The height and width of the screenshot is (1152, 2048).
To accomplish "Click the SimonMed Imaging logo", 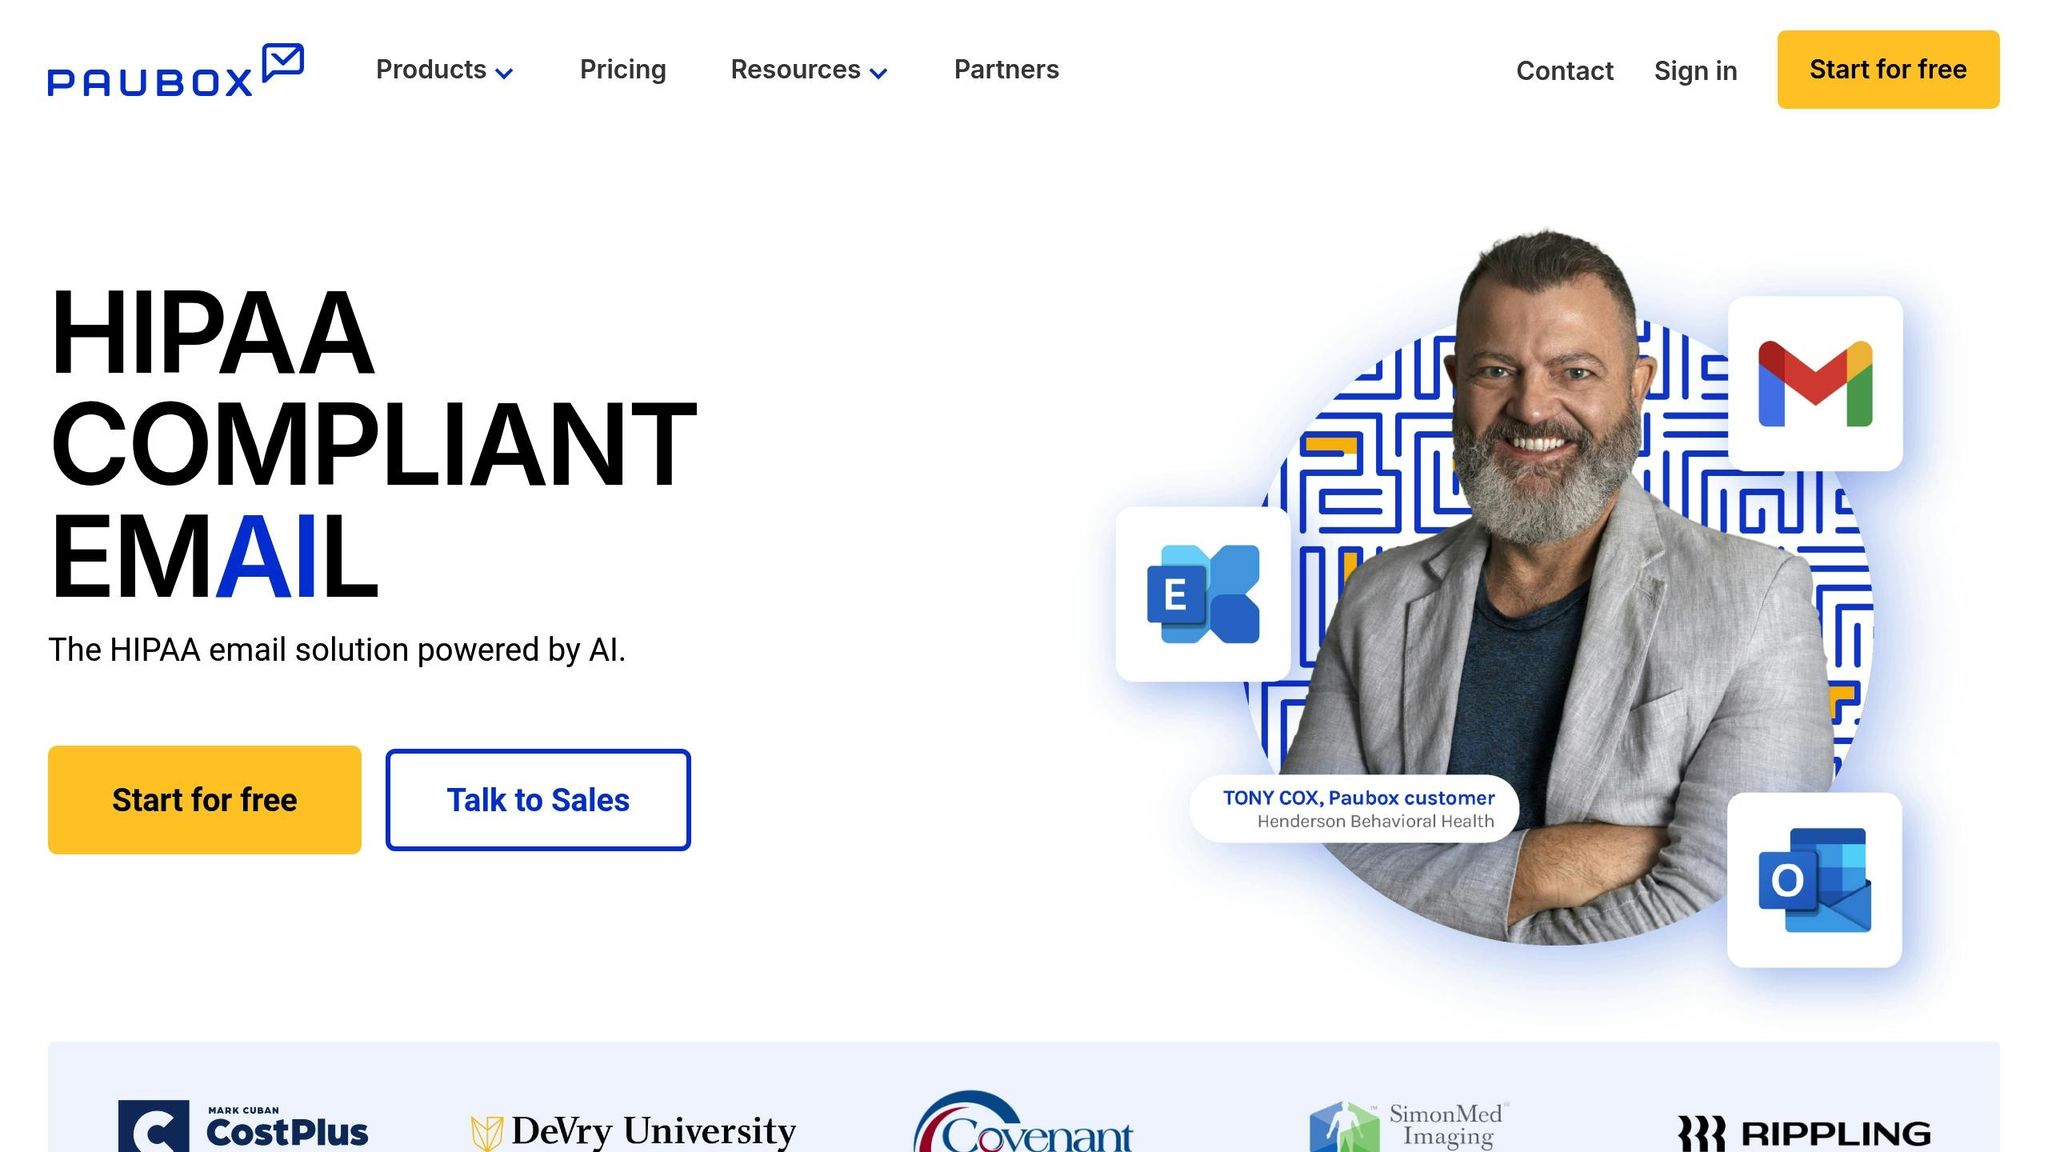I will pyautogui.click(x=1409, y=1126).
